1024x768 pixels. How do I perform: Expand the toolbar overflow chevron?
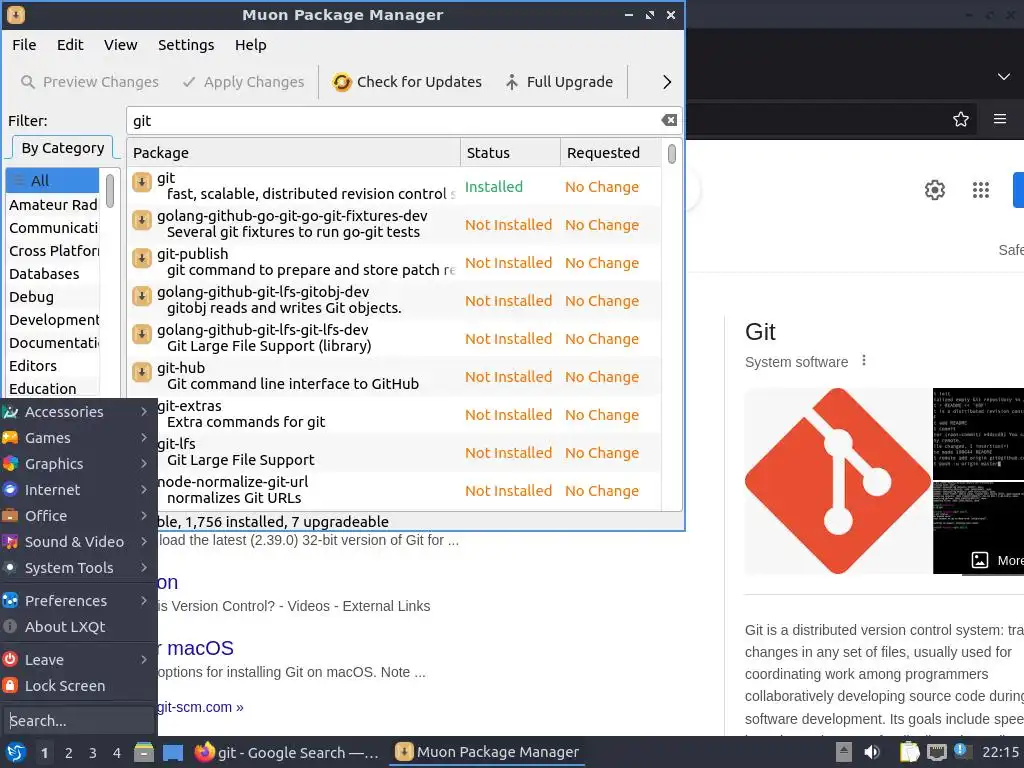pyautogui.click(x=666, y=82)
